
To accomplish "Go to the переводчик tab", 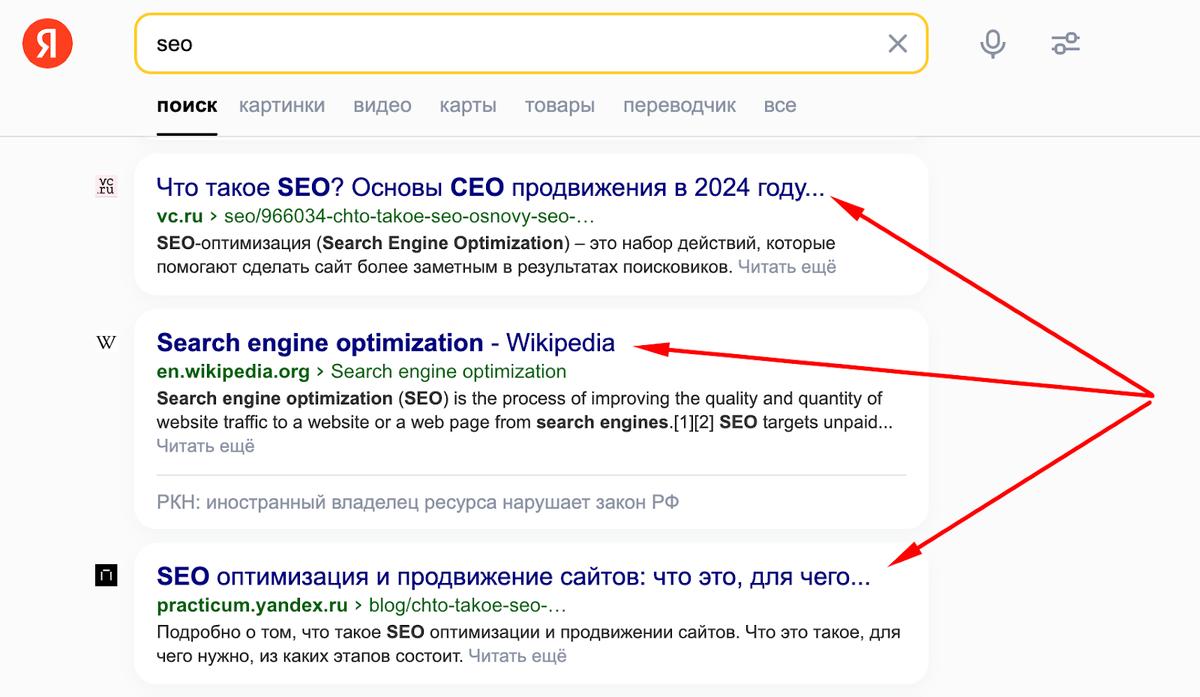I will (679, 105).
